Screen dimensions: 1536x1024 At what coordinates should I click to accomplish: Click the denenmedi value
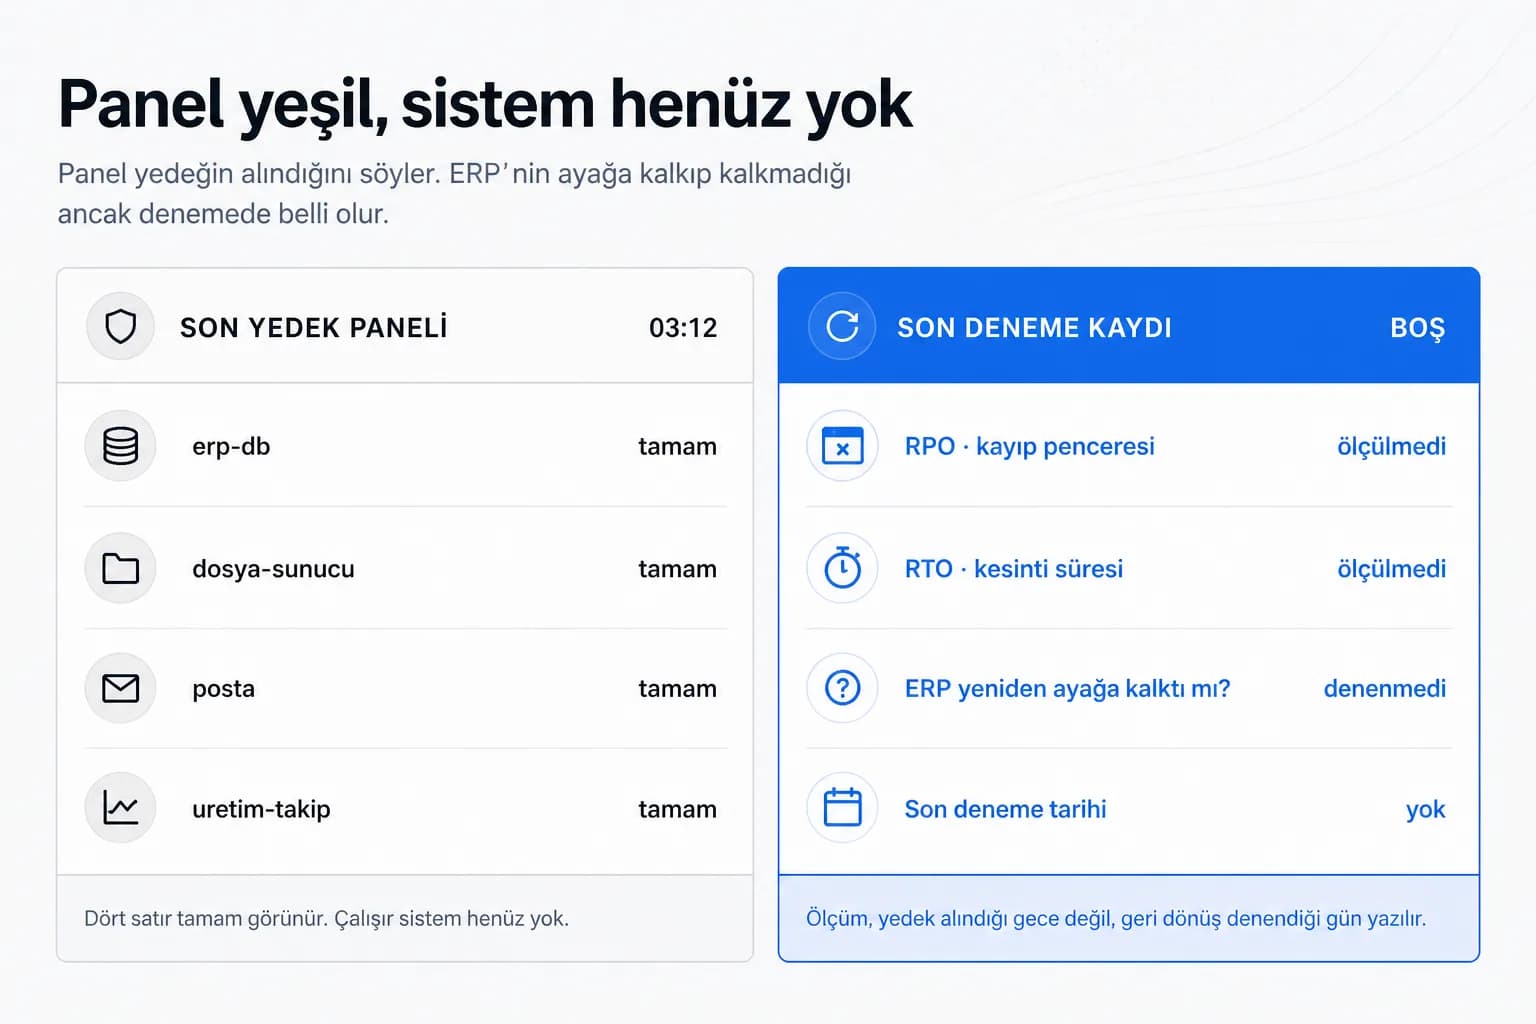pyautogui.click(x=1384, y=688)
